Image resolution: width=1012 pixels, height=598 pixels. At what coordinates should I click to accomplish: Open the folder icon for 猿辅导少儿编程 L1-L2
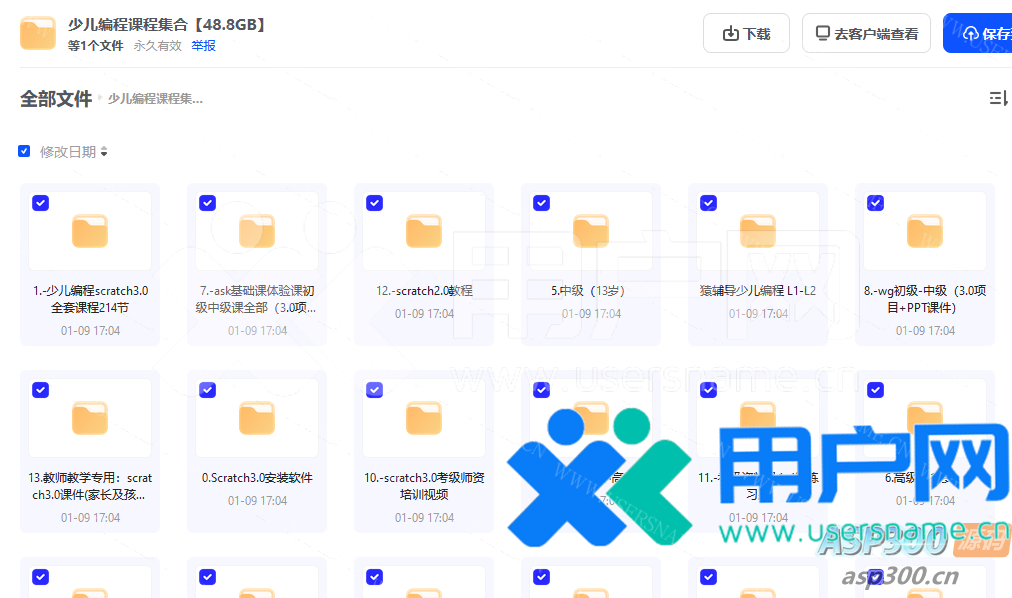point(758,232)
